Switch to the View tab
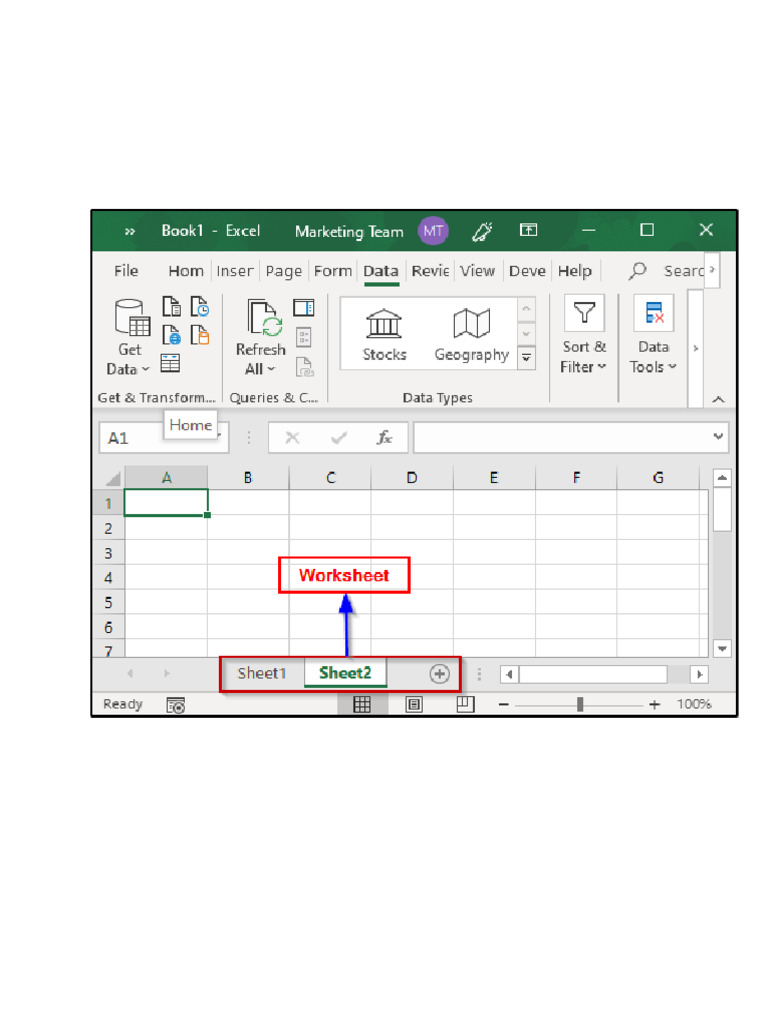The image size is (768, 1024). click(x=477, y=270)
